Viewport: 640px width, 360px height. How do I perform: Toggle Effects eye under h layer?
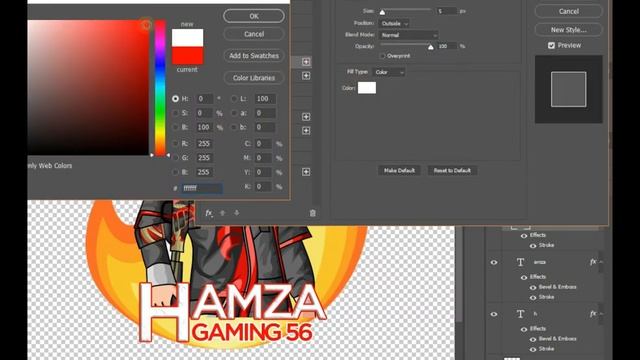[524, 329]
